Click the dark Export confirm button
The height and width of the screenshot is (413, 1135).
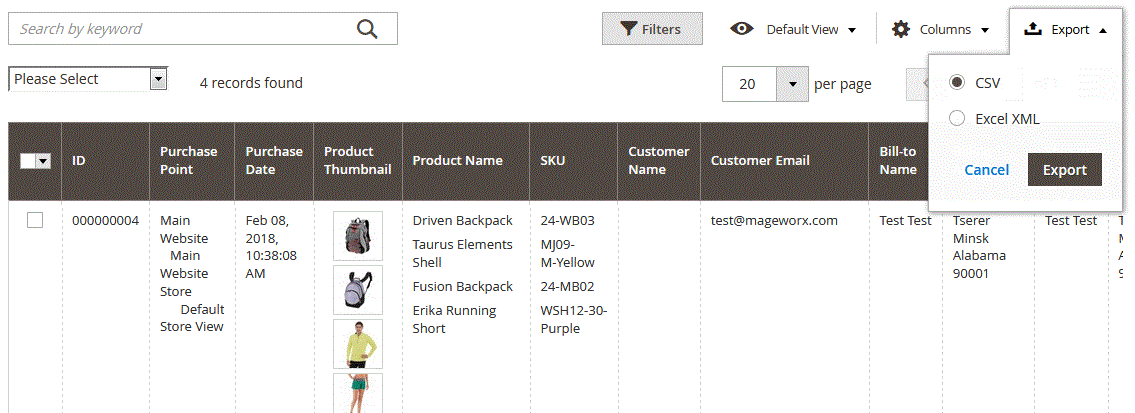[1065, 170]
